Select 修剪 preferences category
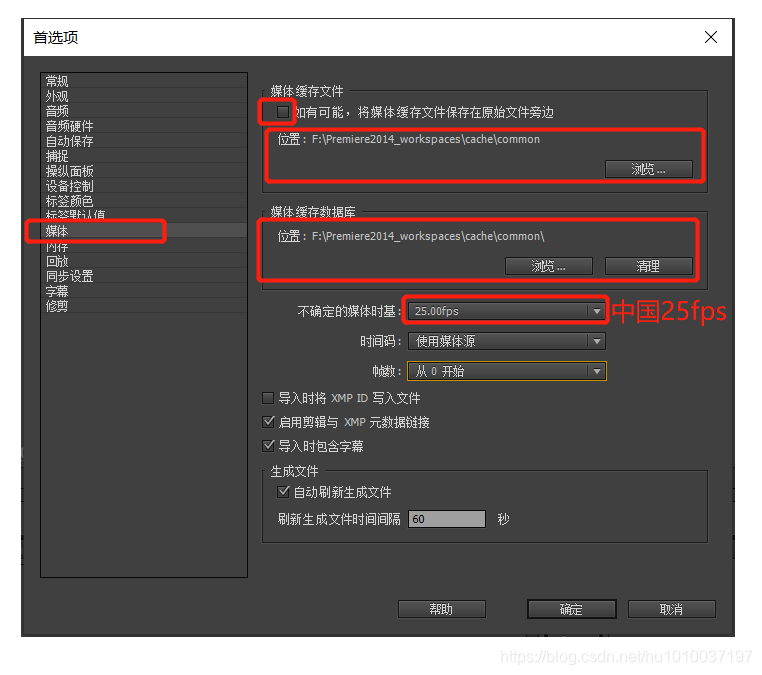Image resolution: width=762 pixels, height=675 pixels. tap(144, 306)
